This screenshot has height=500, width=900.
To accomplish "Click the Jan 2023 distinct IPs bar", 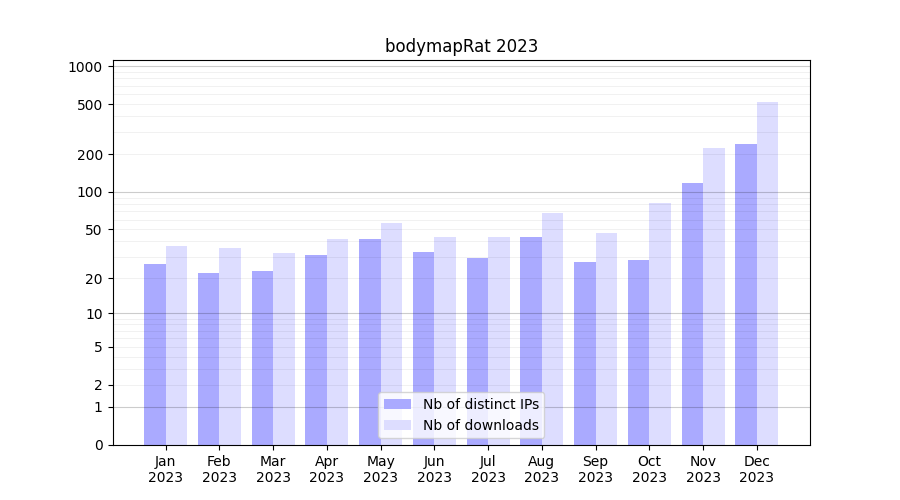I will [x=155, y=354].
